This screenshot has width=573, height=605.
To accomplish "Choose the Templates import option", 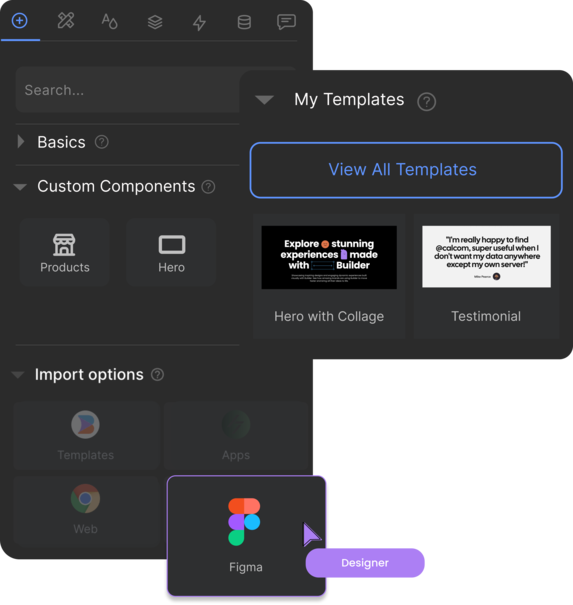I will point(86,436).
